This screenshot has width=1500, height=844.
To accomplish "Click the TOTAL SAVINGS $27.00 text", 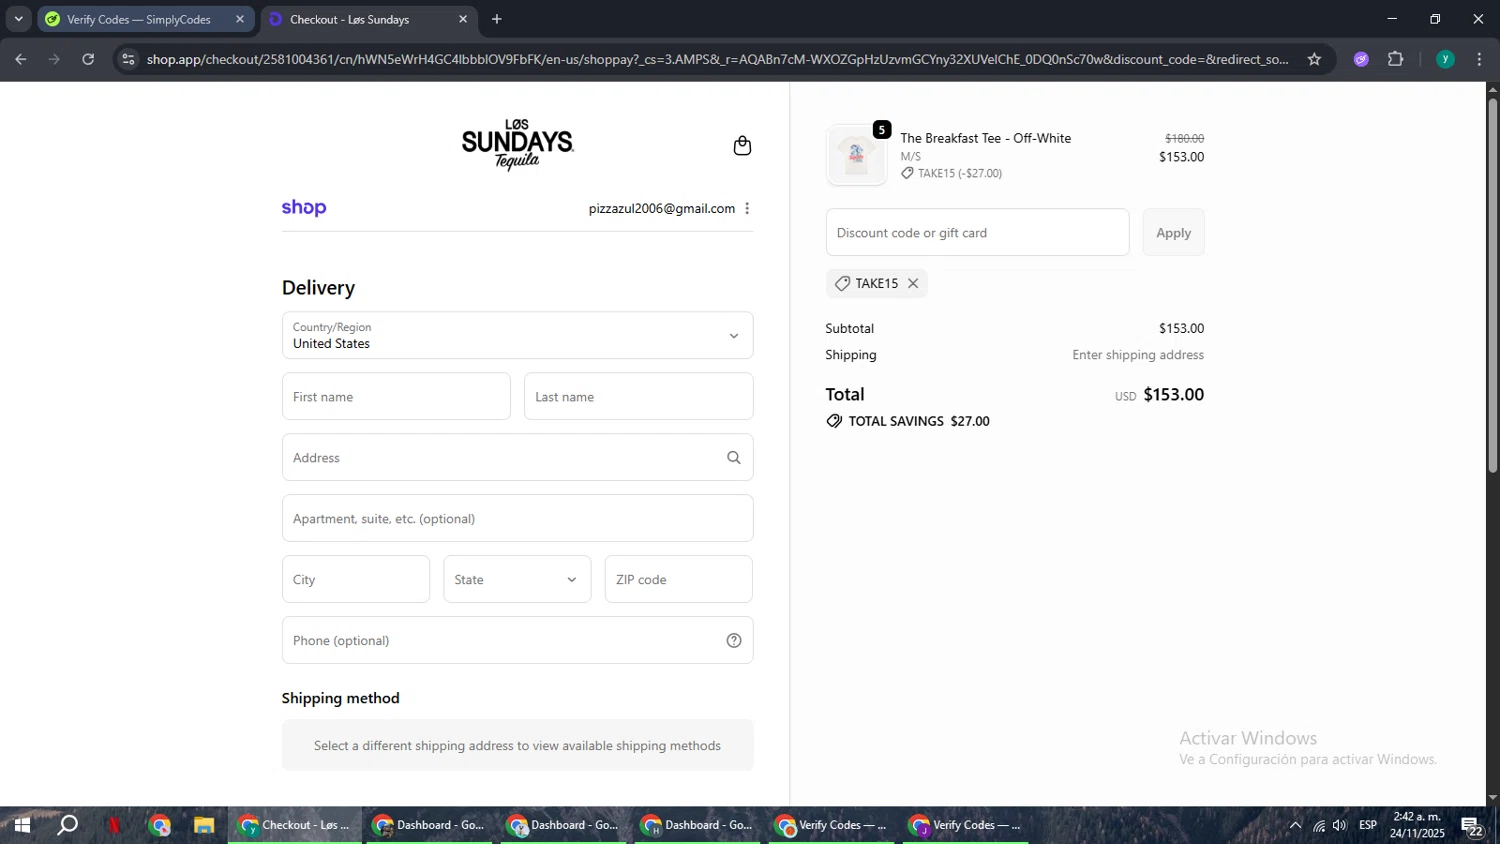I will point(919,421).
